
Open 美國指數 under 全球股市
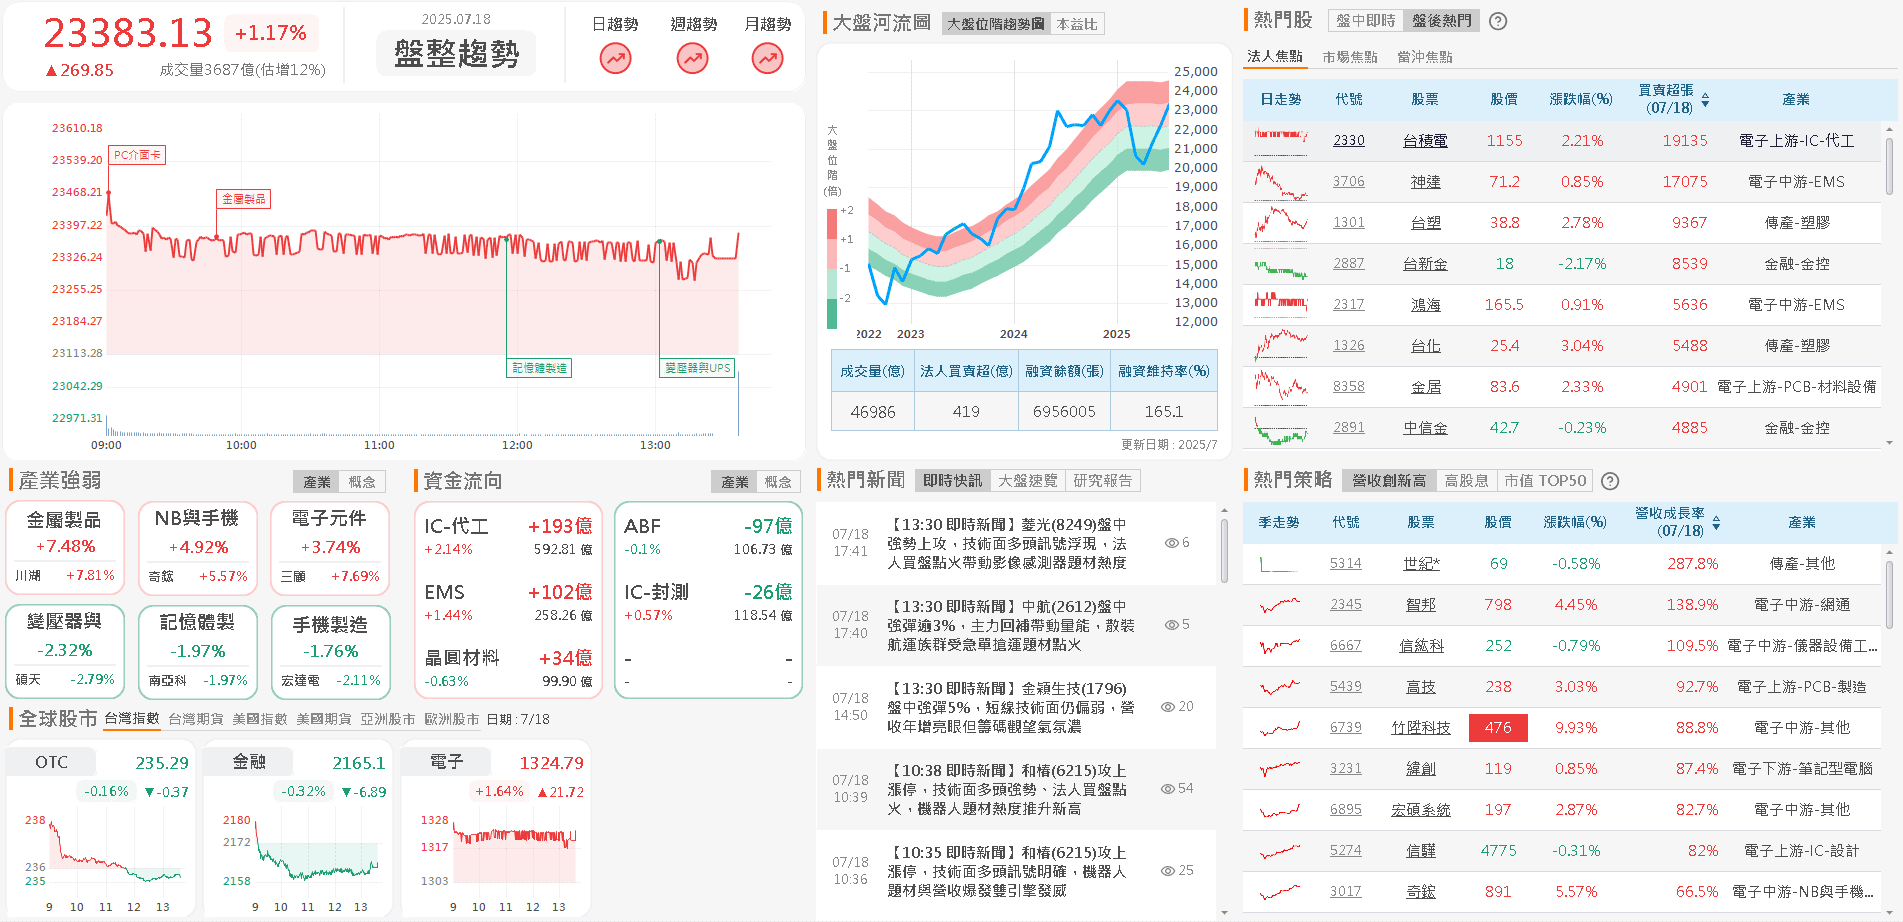[x=260, y=719]
